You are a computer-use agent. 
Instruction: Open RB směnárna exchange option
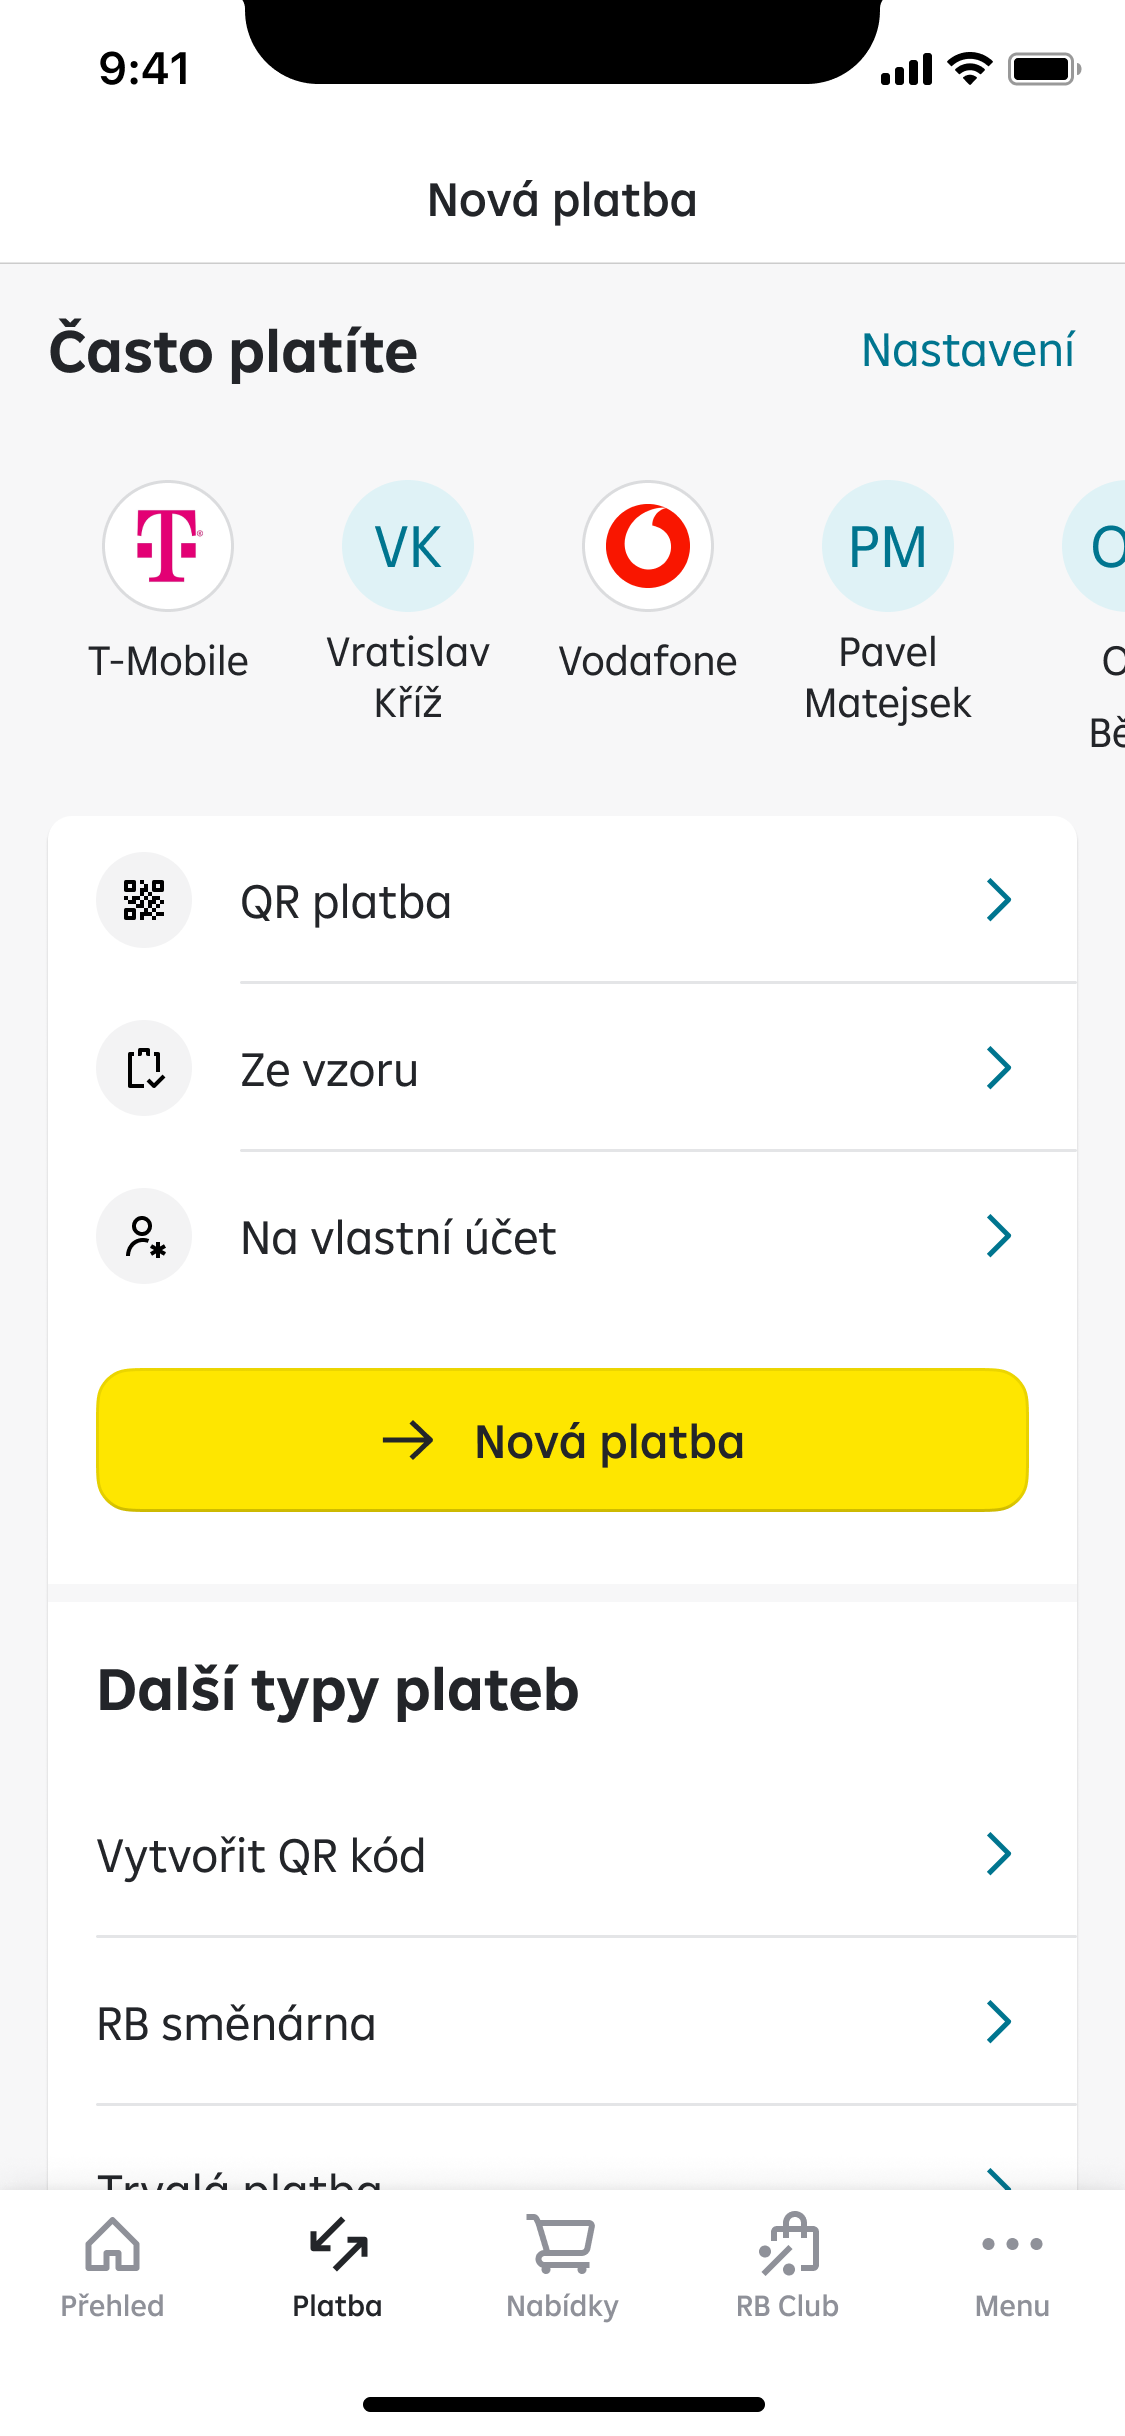[x=237, y=2024]
